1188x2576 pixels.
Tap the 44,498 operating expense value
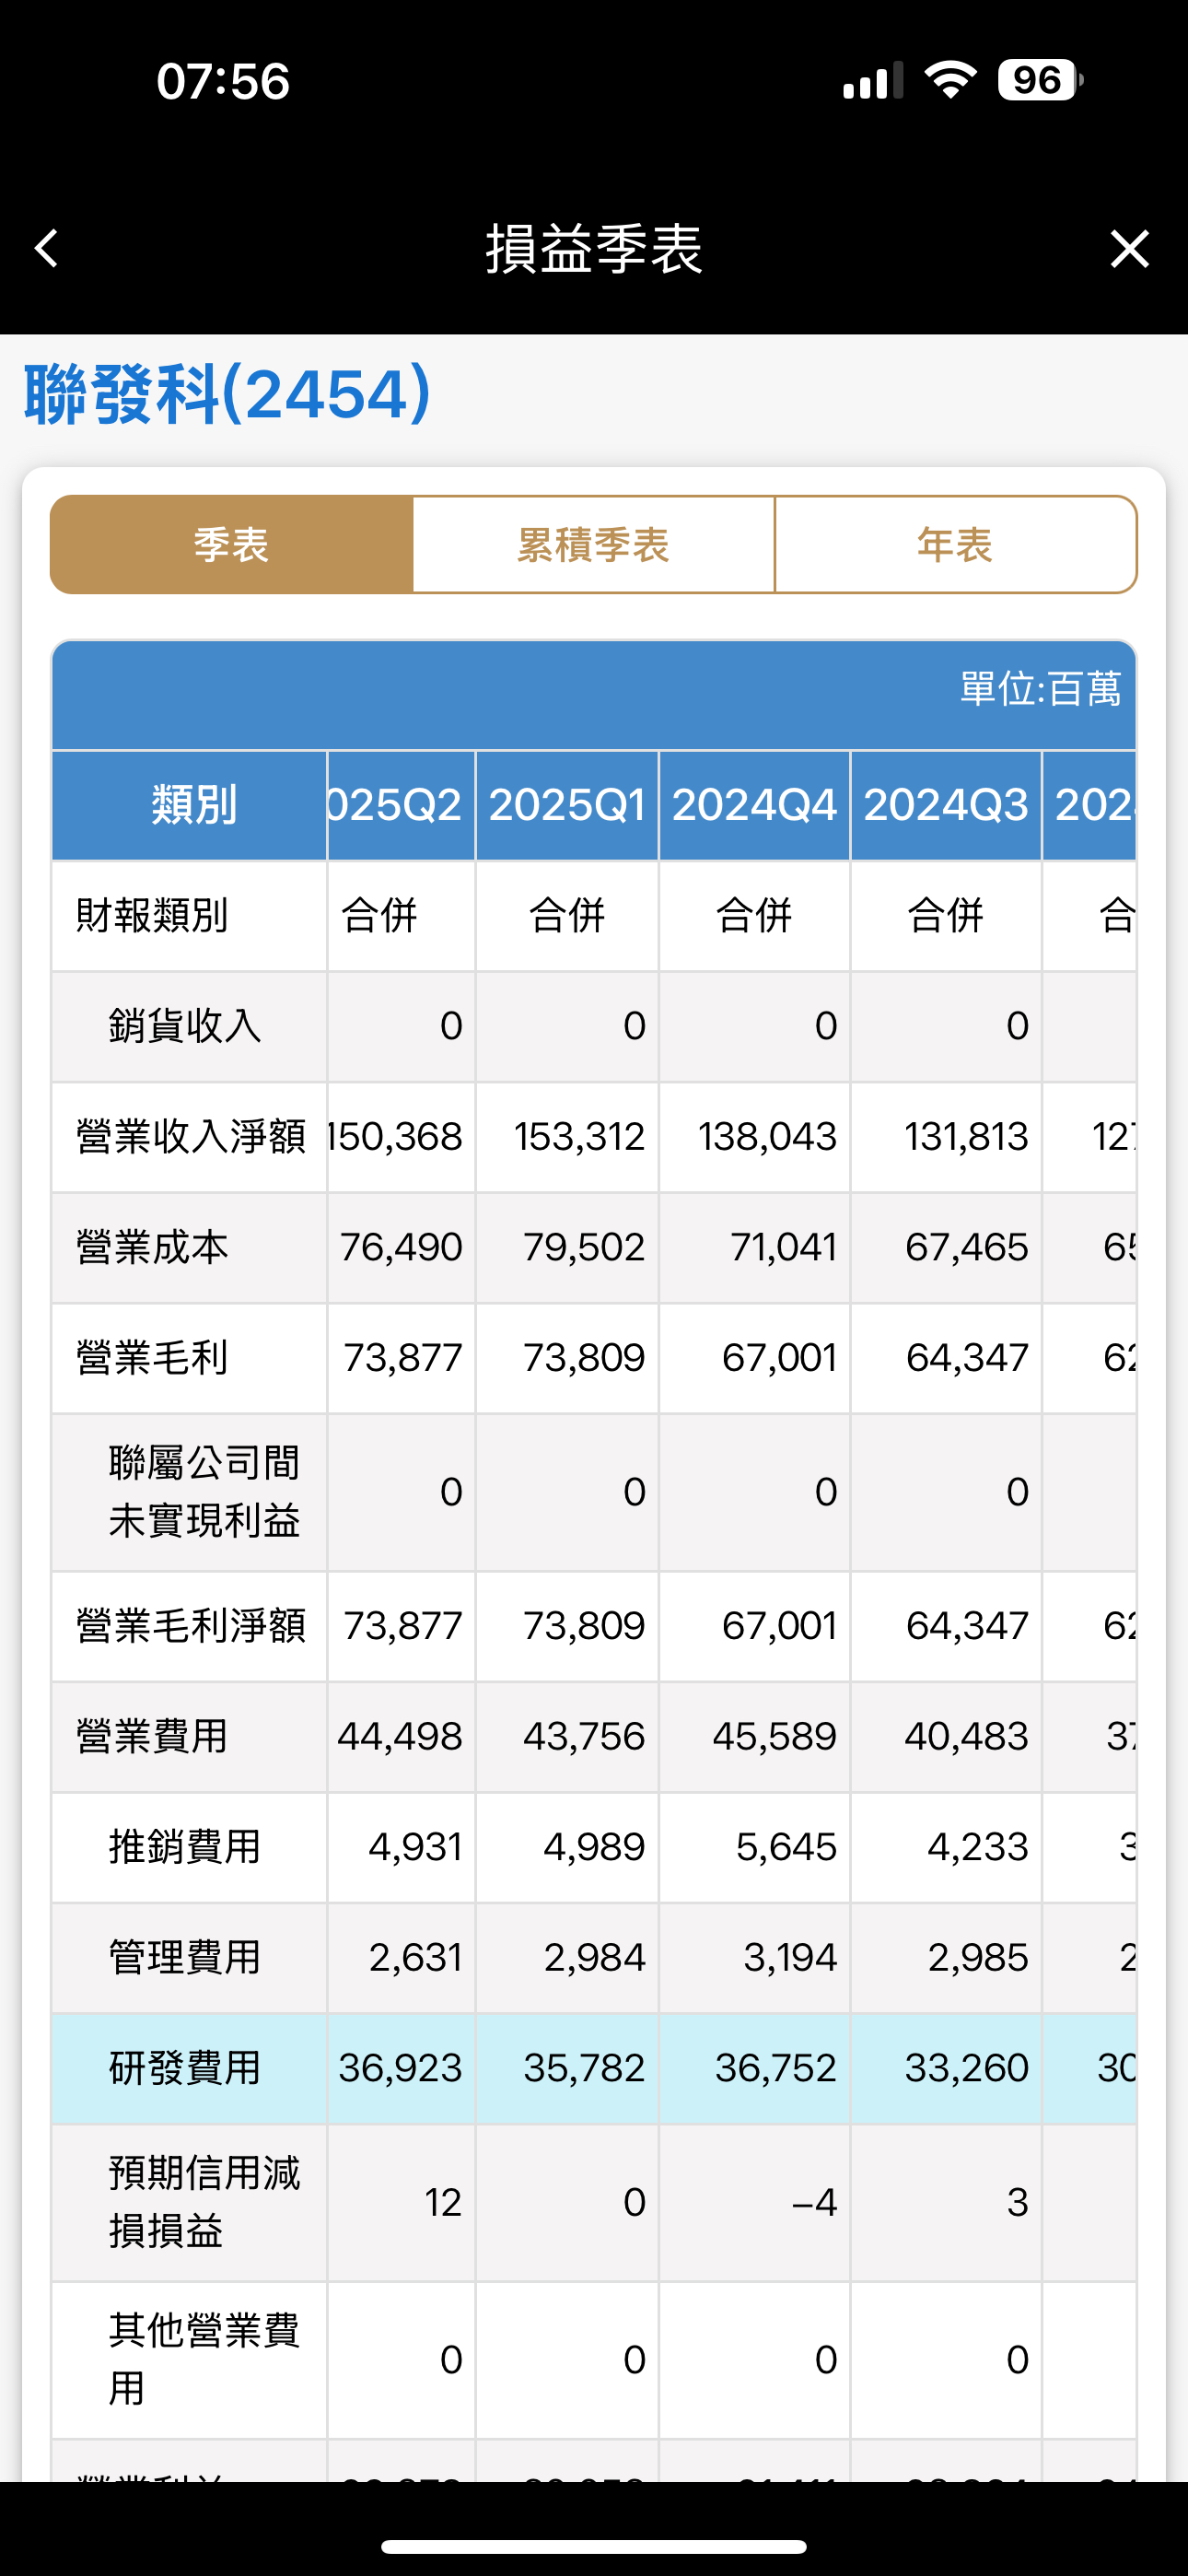pyautogui.click(x=400, y=1737)
